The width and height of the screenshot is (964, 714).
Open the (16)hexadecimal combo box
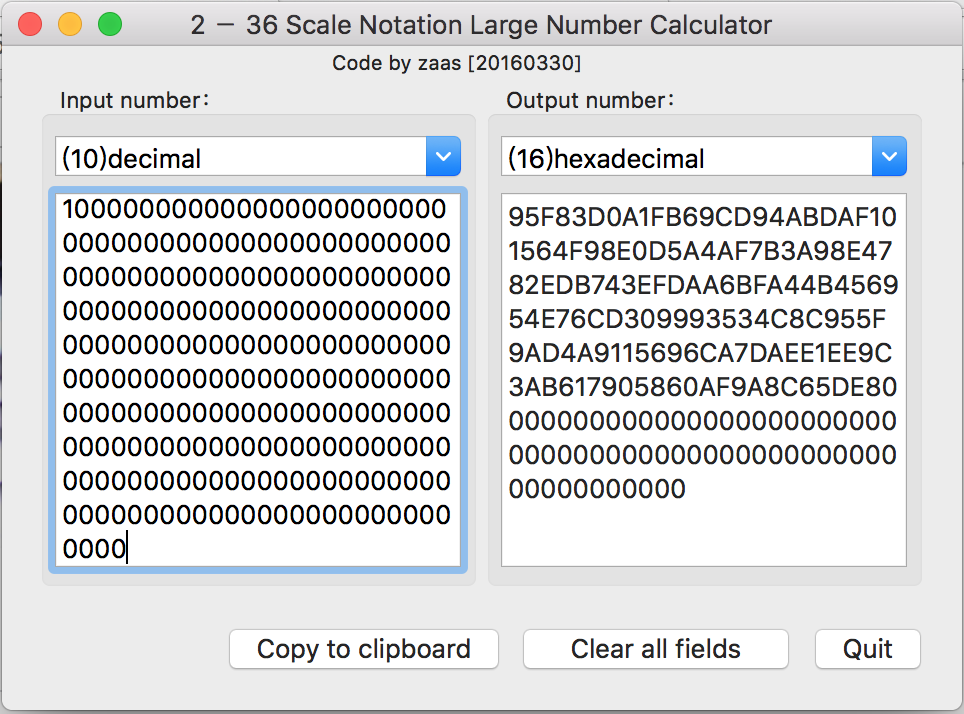point(686,158)
